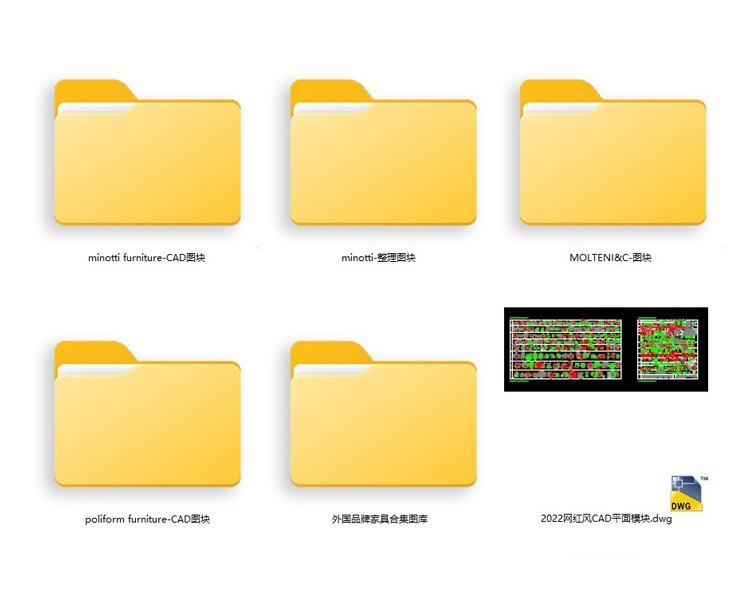Click the top tab of the minotti furniture-CAD图块 folder
This screenshot has height=590, width=750.
92,90
